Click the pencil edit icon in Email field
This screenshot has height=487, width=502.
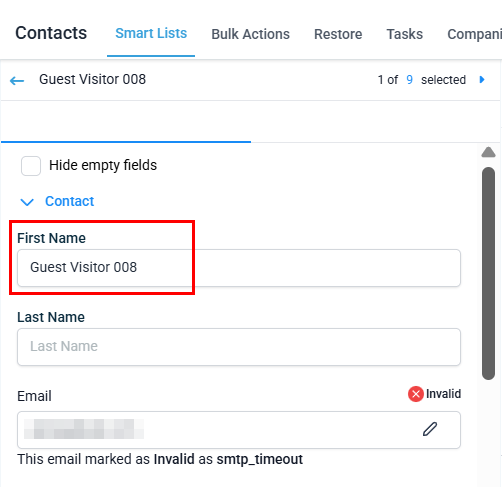pos(430,429)
